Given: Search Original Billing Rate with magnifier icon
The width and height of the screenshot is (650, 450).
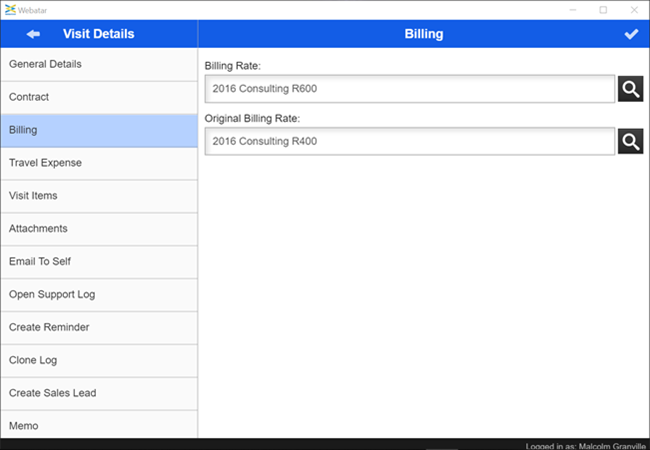Looking at the screenshot, I should [630, 141].
